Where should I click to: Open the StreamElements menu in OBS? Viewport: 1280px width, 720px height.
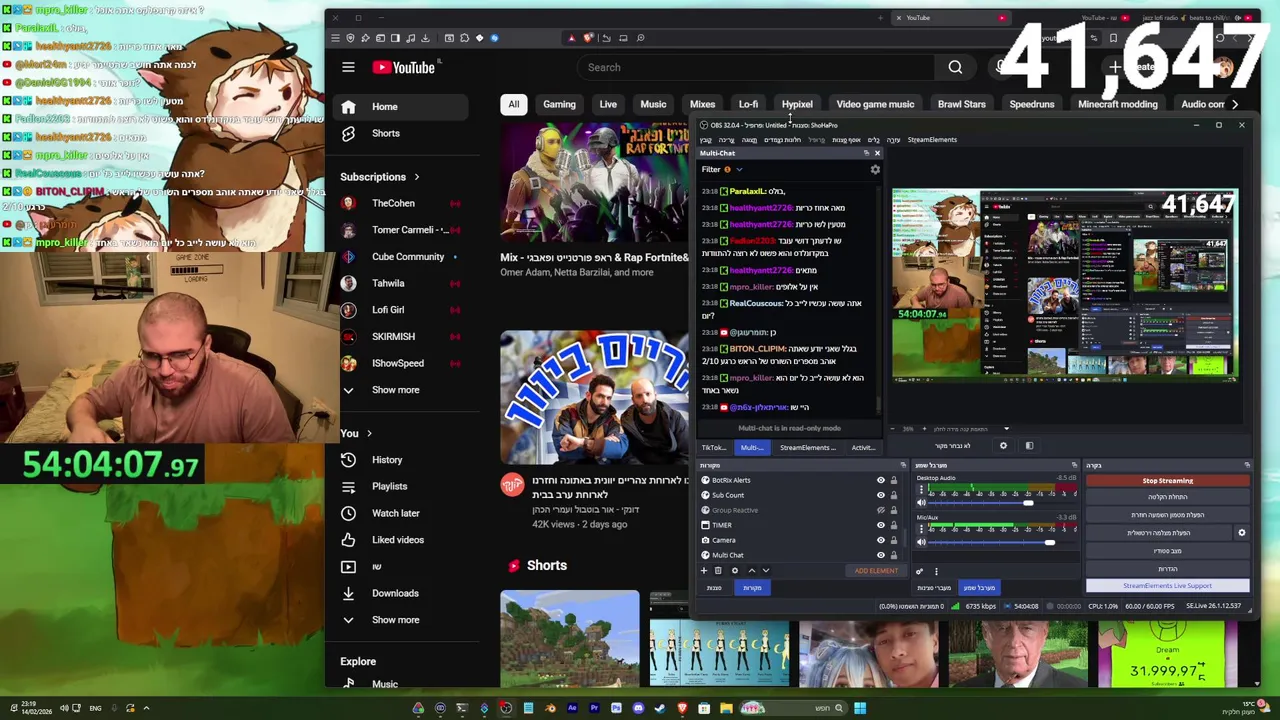932,140
